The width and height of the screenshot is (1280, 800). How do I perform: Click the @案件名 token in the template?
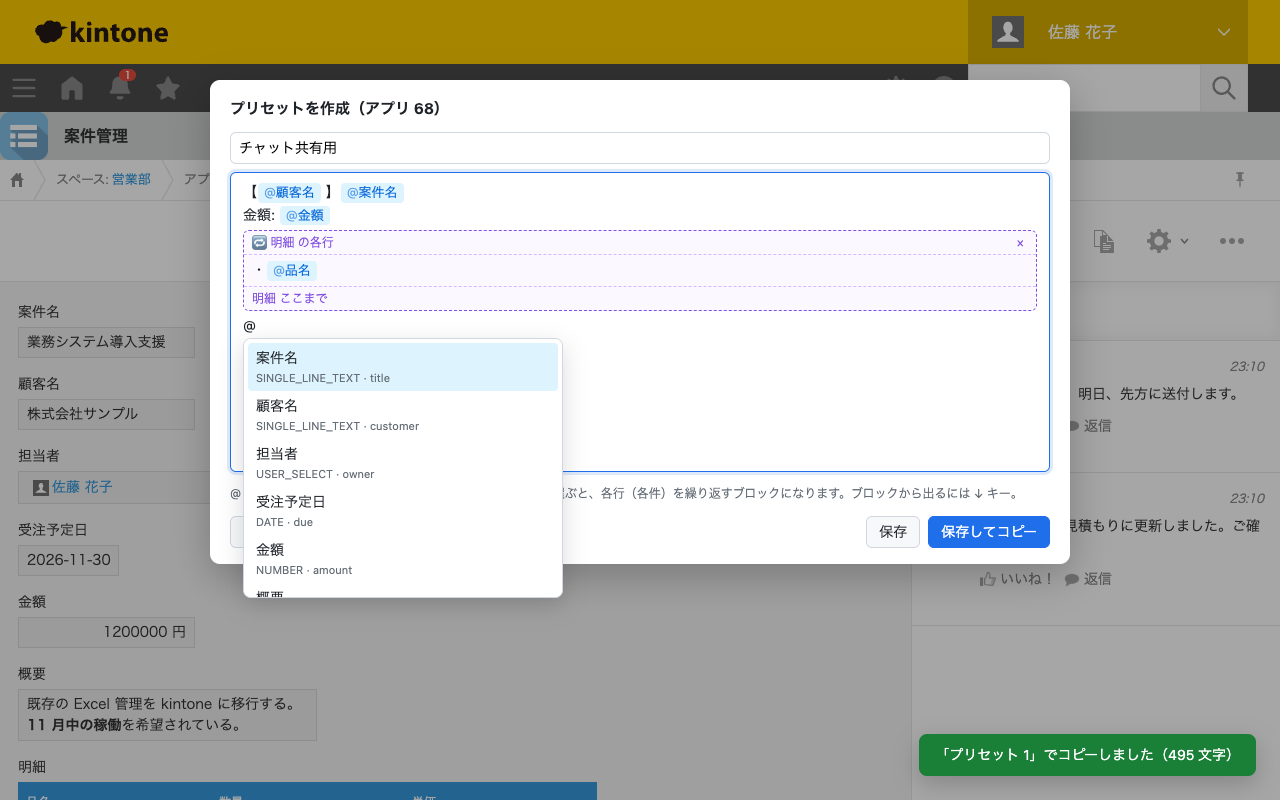pos(372,192)
